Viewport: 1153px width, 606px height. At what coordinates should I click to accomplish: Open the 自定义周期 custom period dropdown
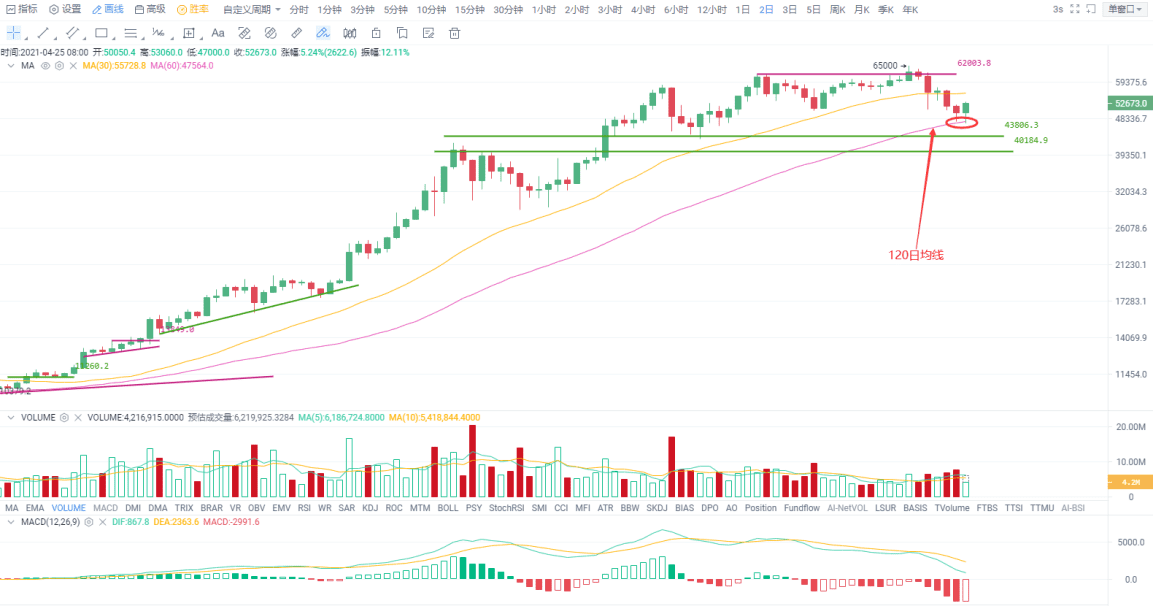[x=251, y=10]
